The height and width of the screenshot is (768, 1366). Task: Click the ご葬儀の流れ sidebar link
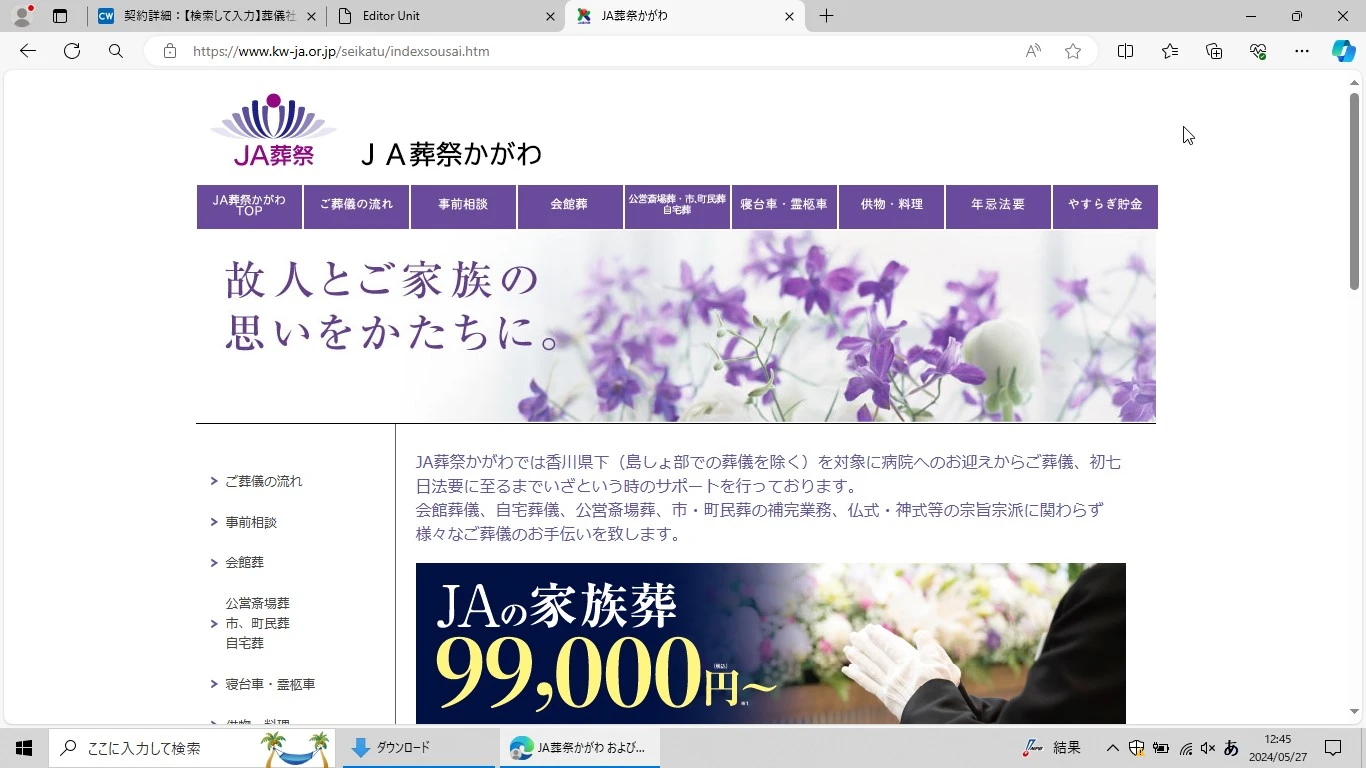[263, 481]
